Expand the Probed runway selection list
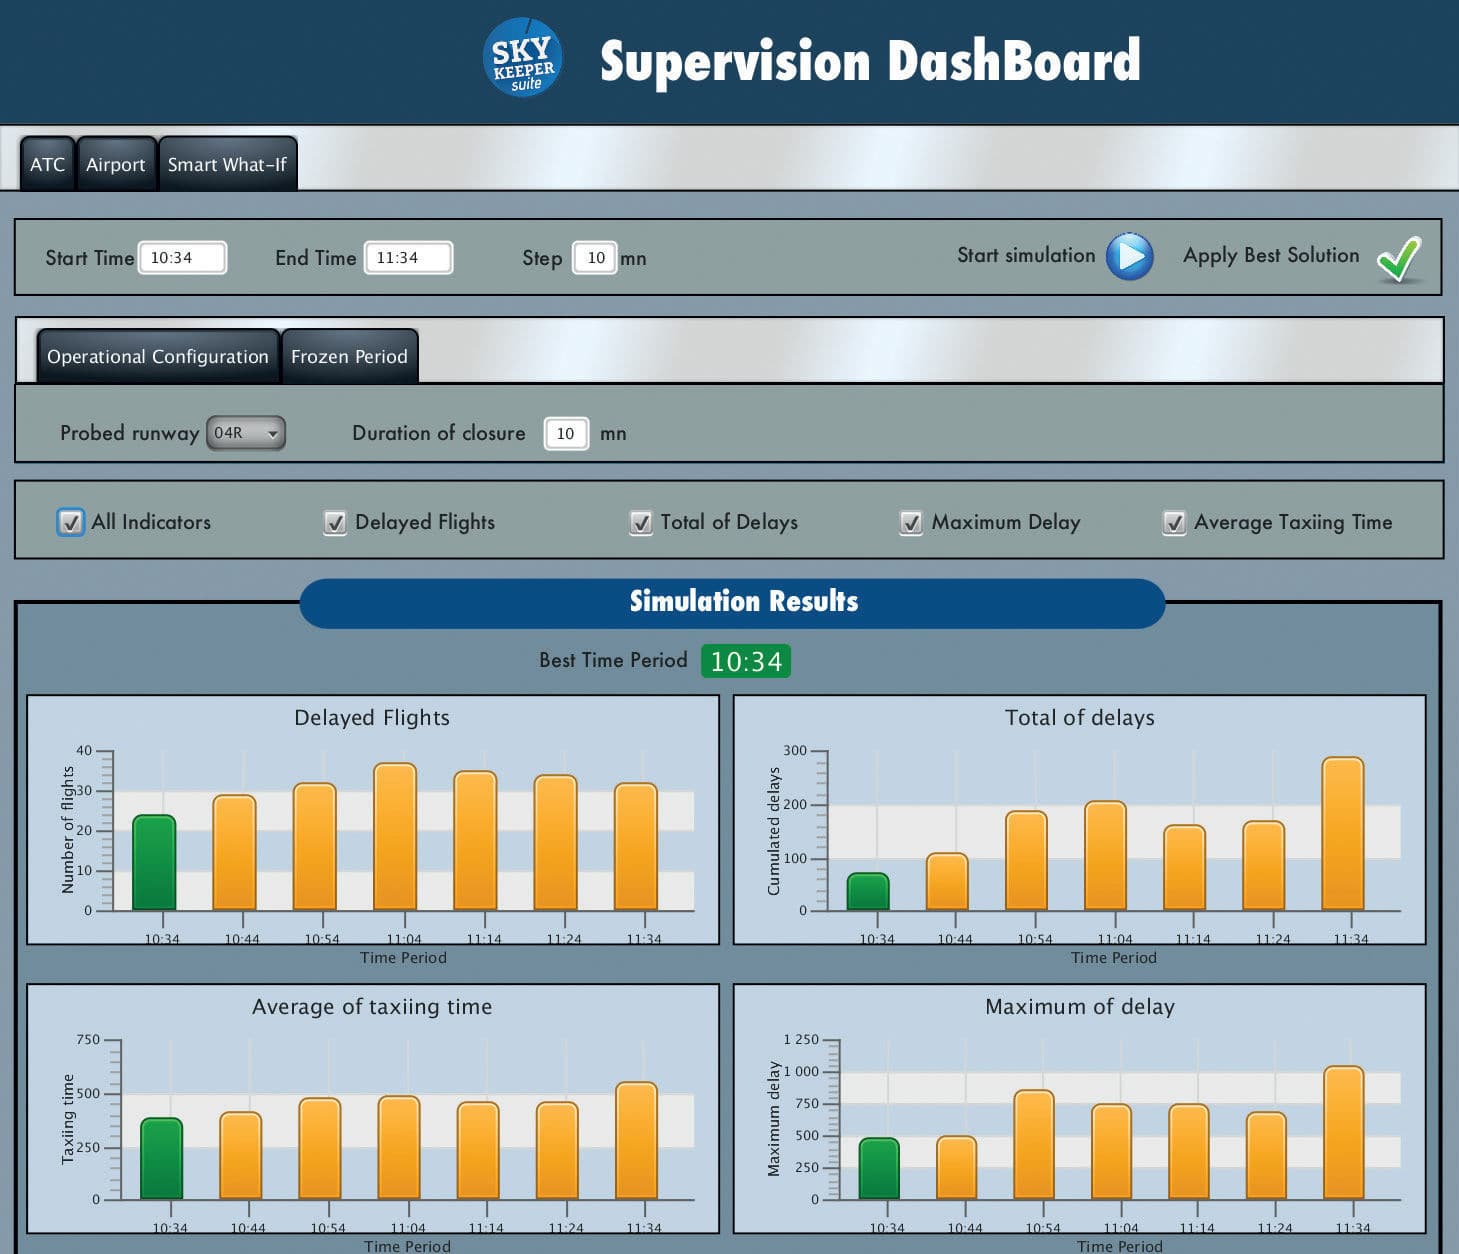The image size is (1459, 1254). (x=272, y=432)
